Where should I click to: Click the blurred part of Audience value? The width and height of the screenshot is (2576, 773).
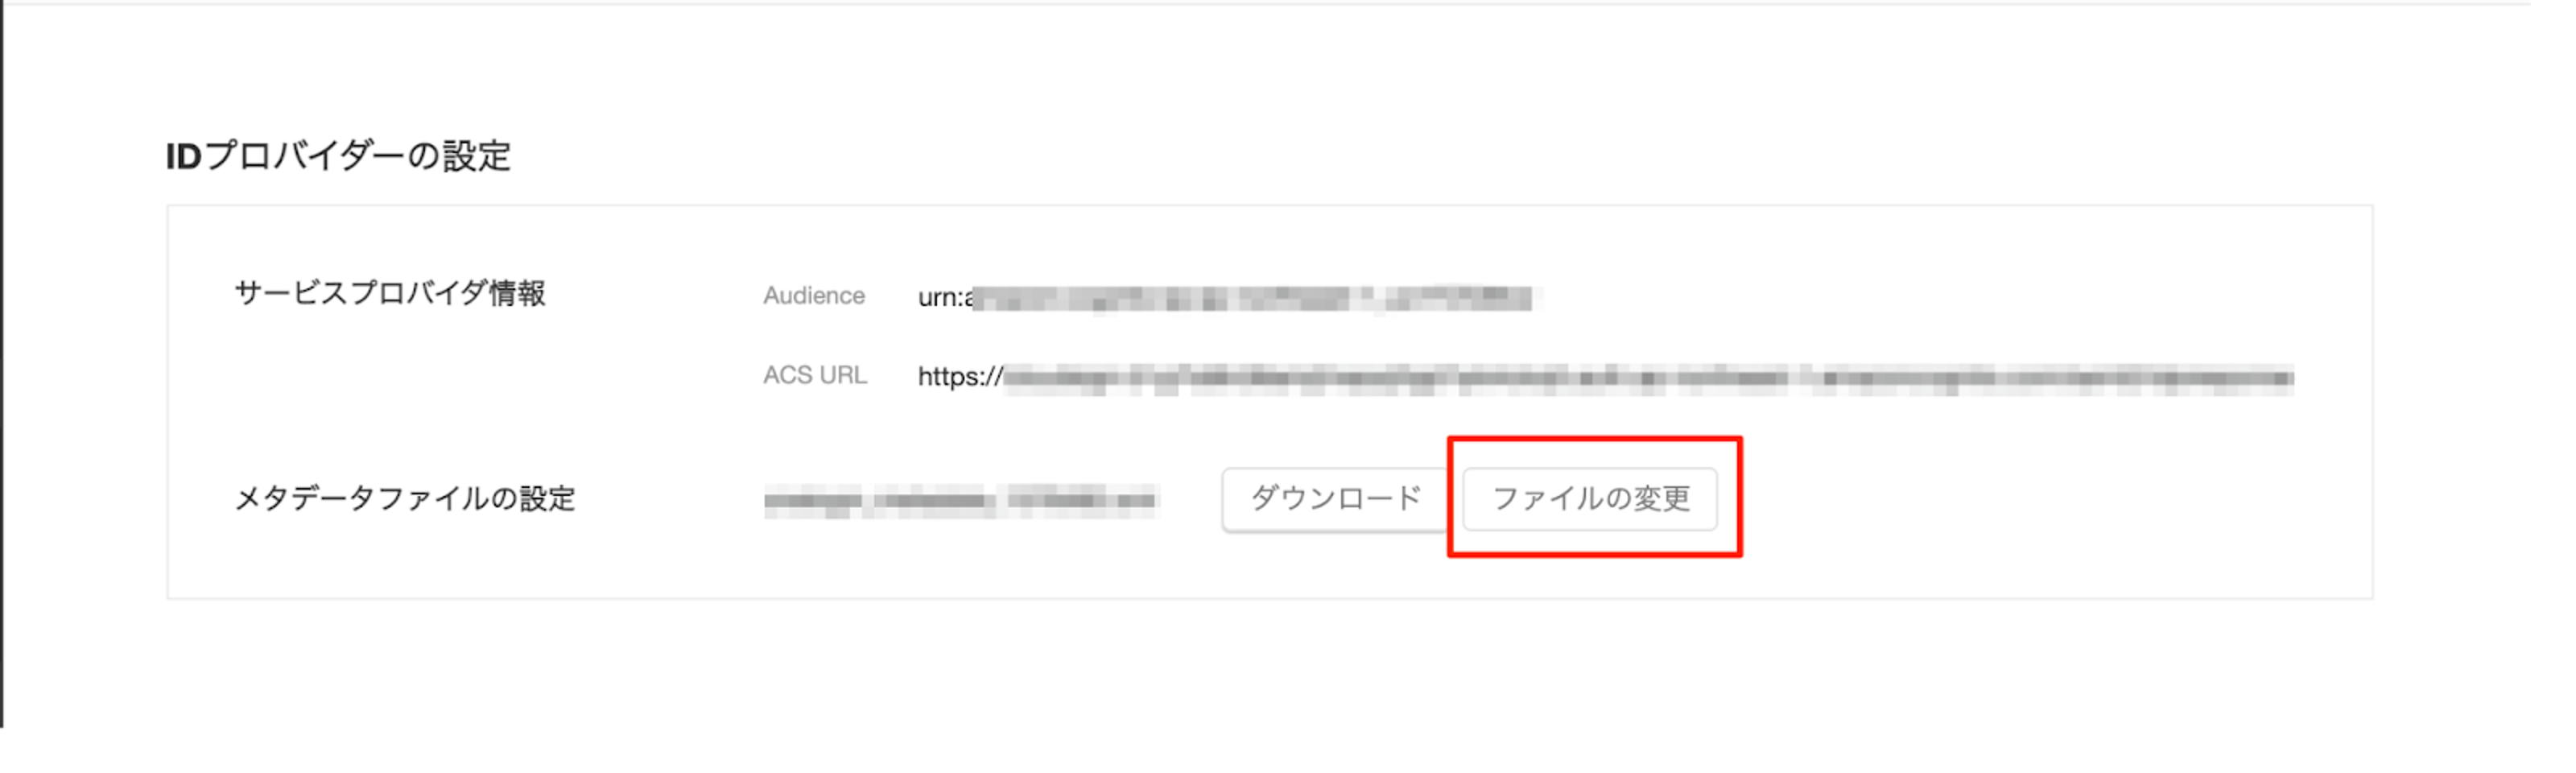1255,298
